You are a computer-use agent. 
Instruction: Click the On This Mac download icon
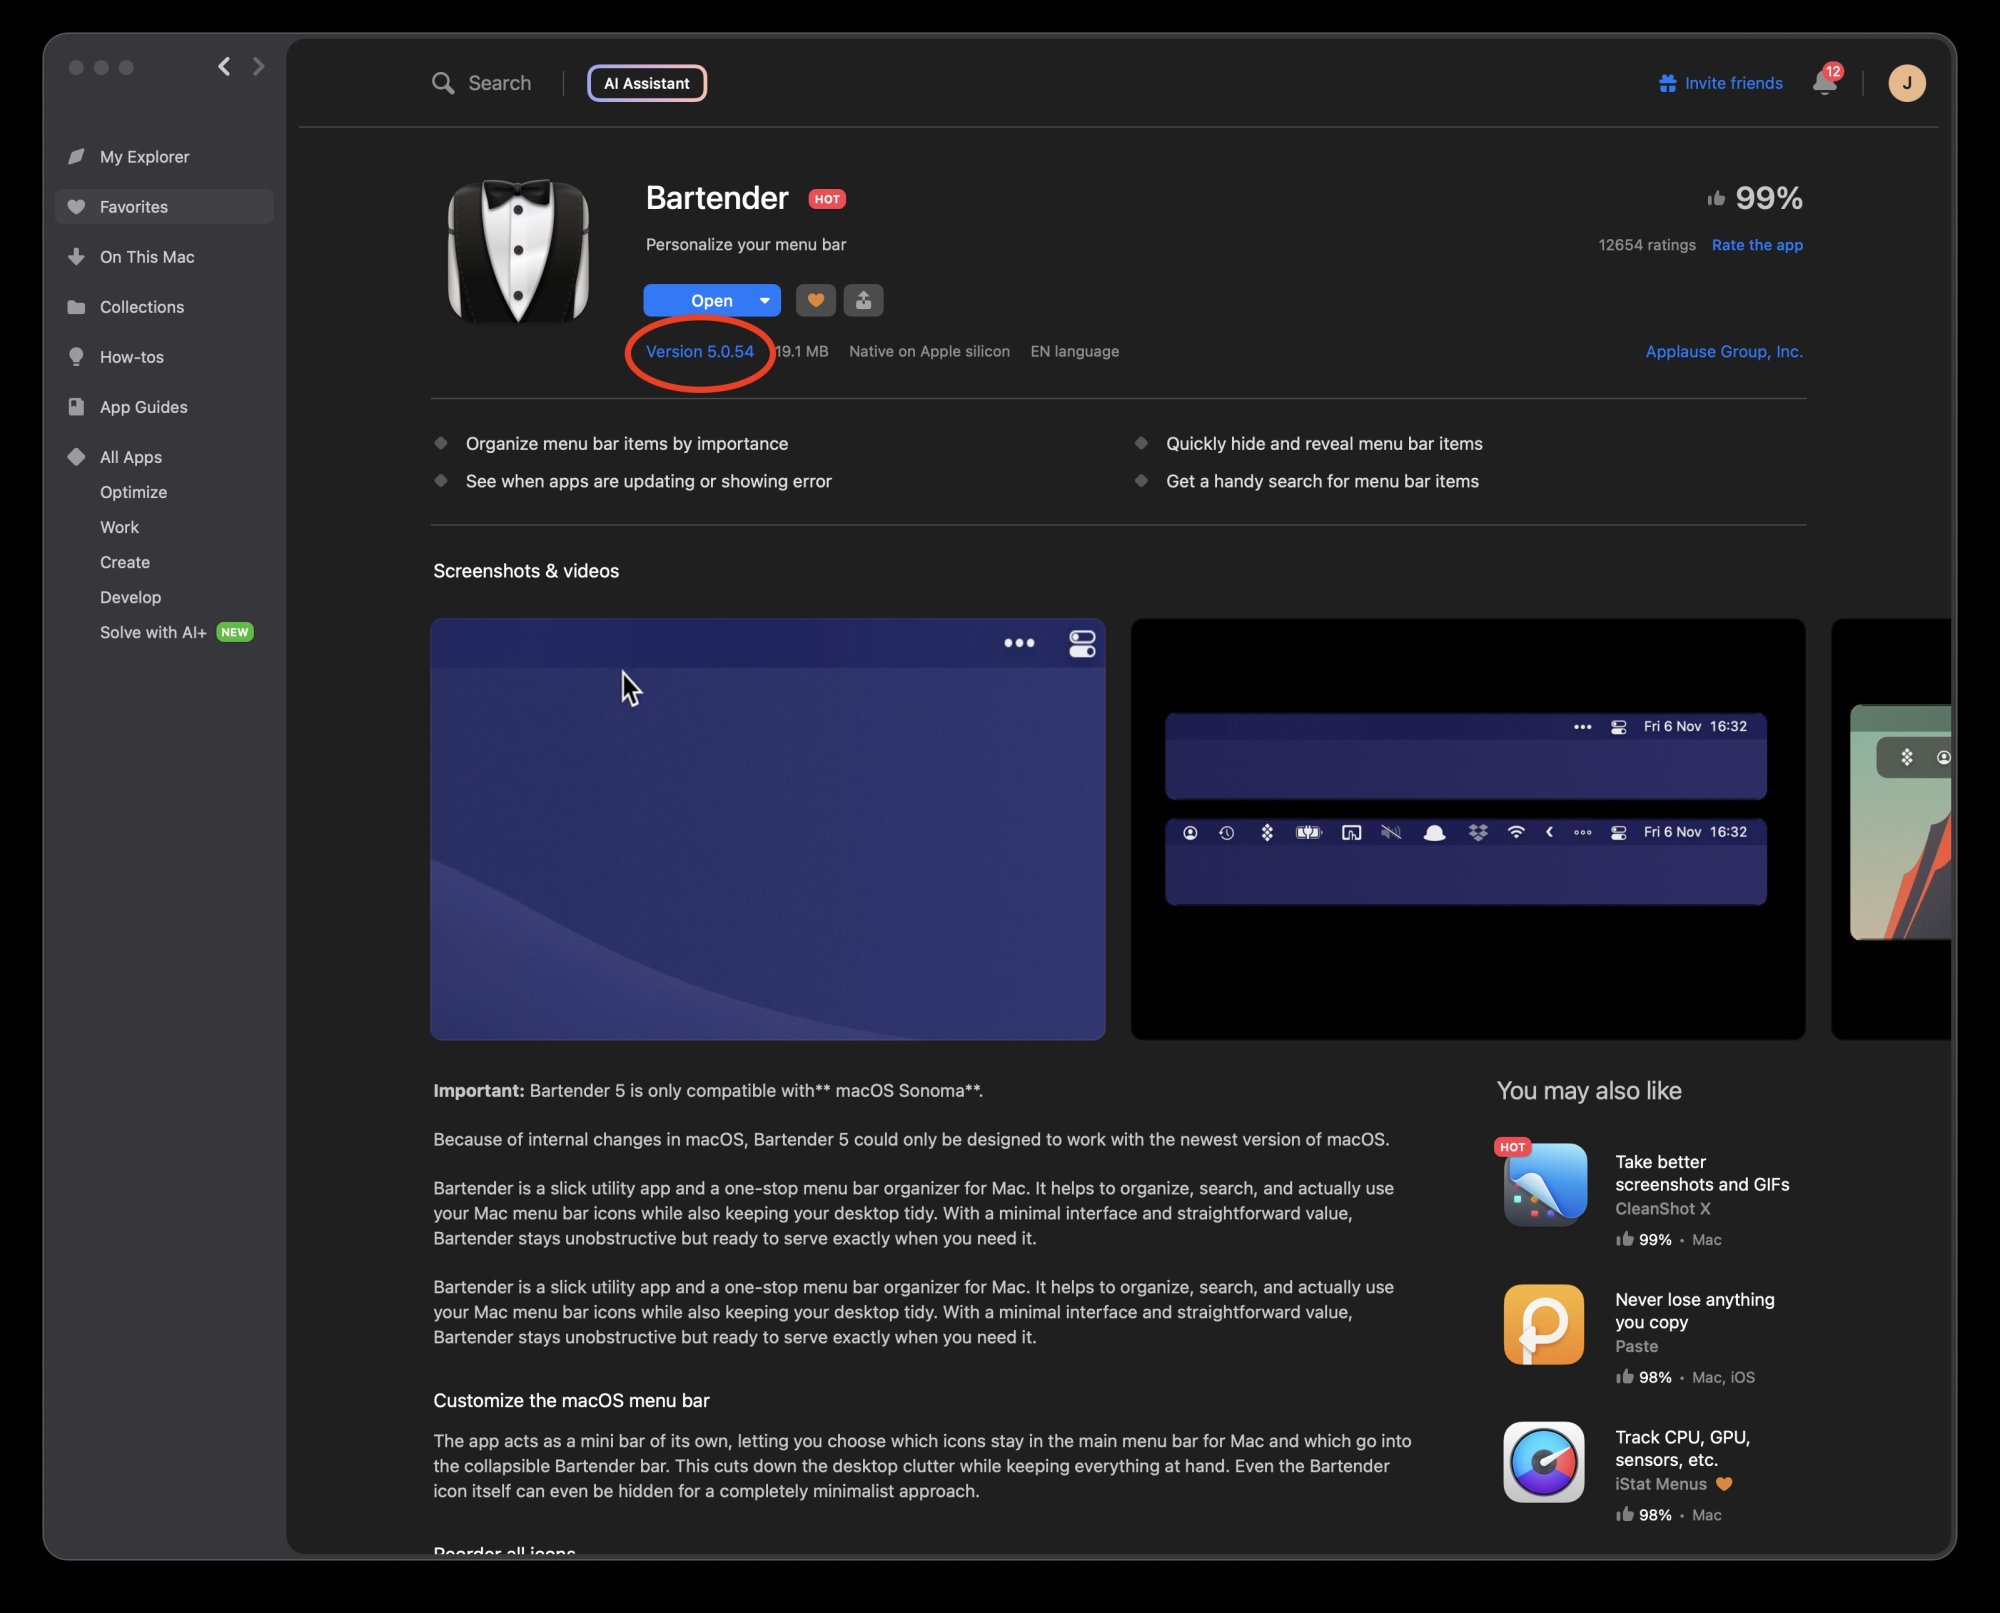point(76,257)
